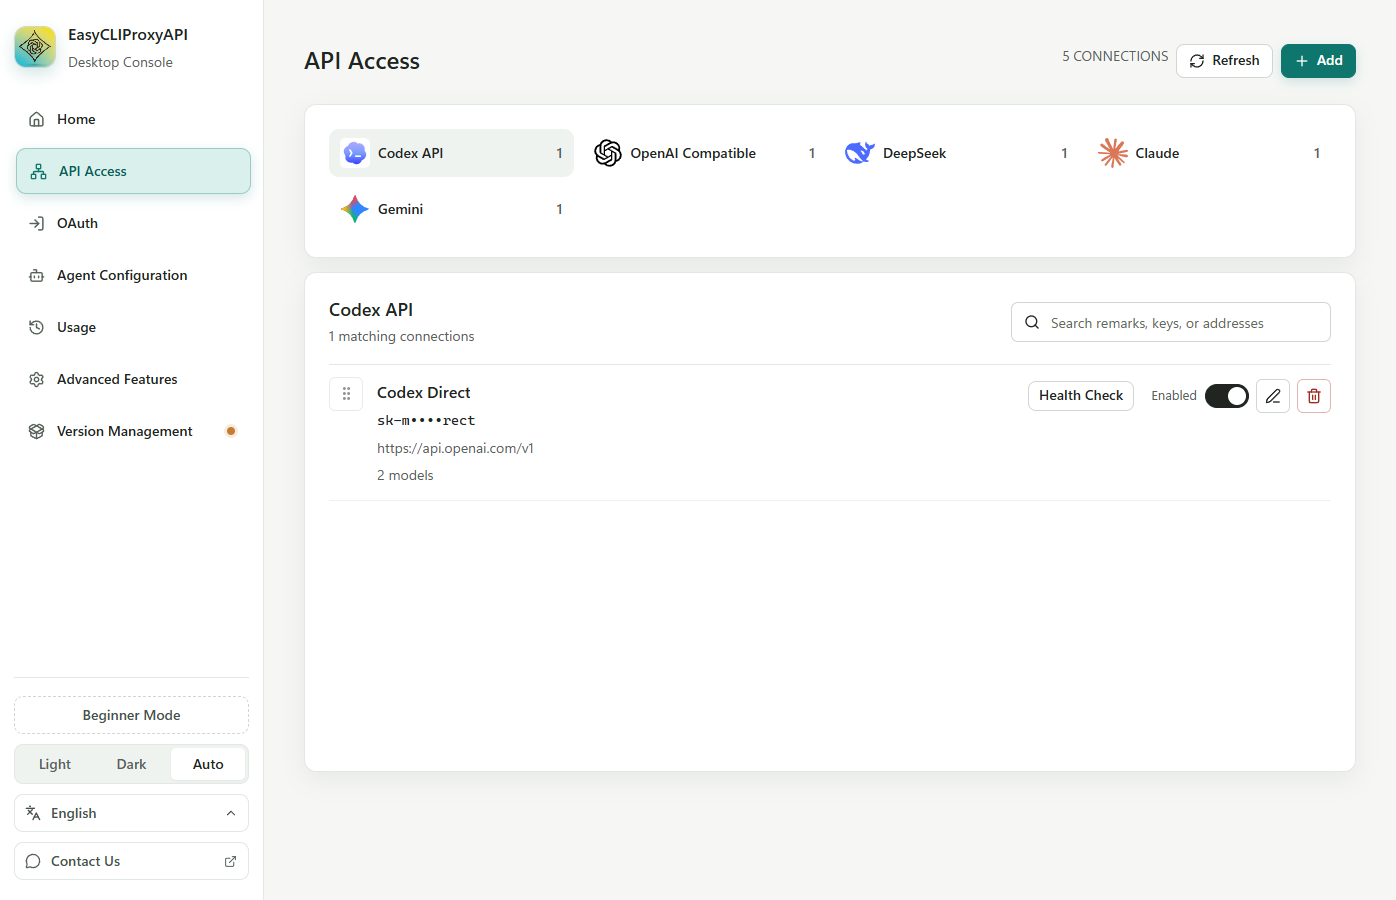The height and width of the screenshot is (900, 1396).
Task: Click the OAuth sign-in arrow icon
Action: 37,223
